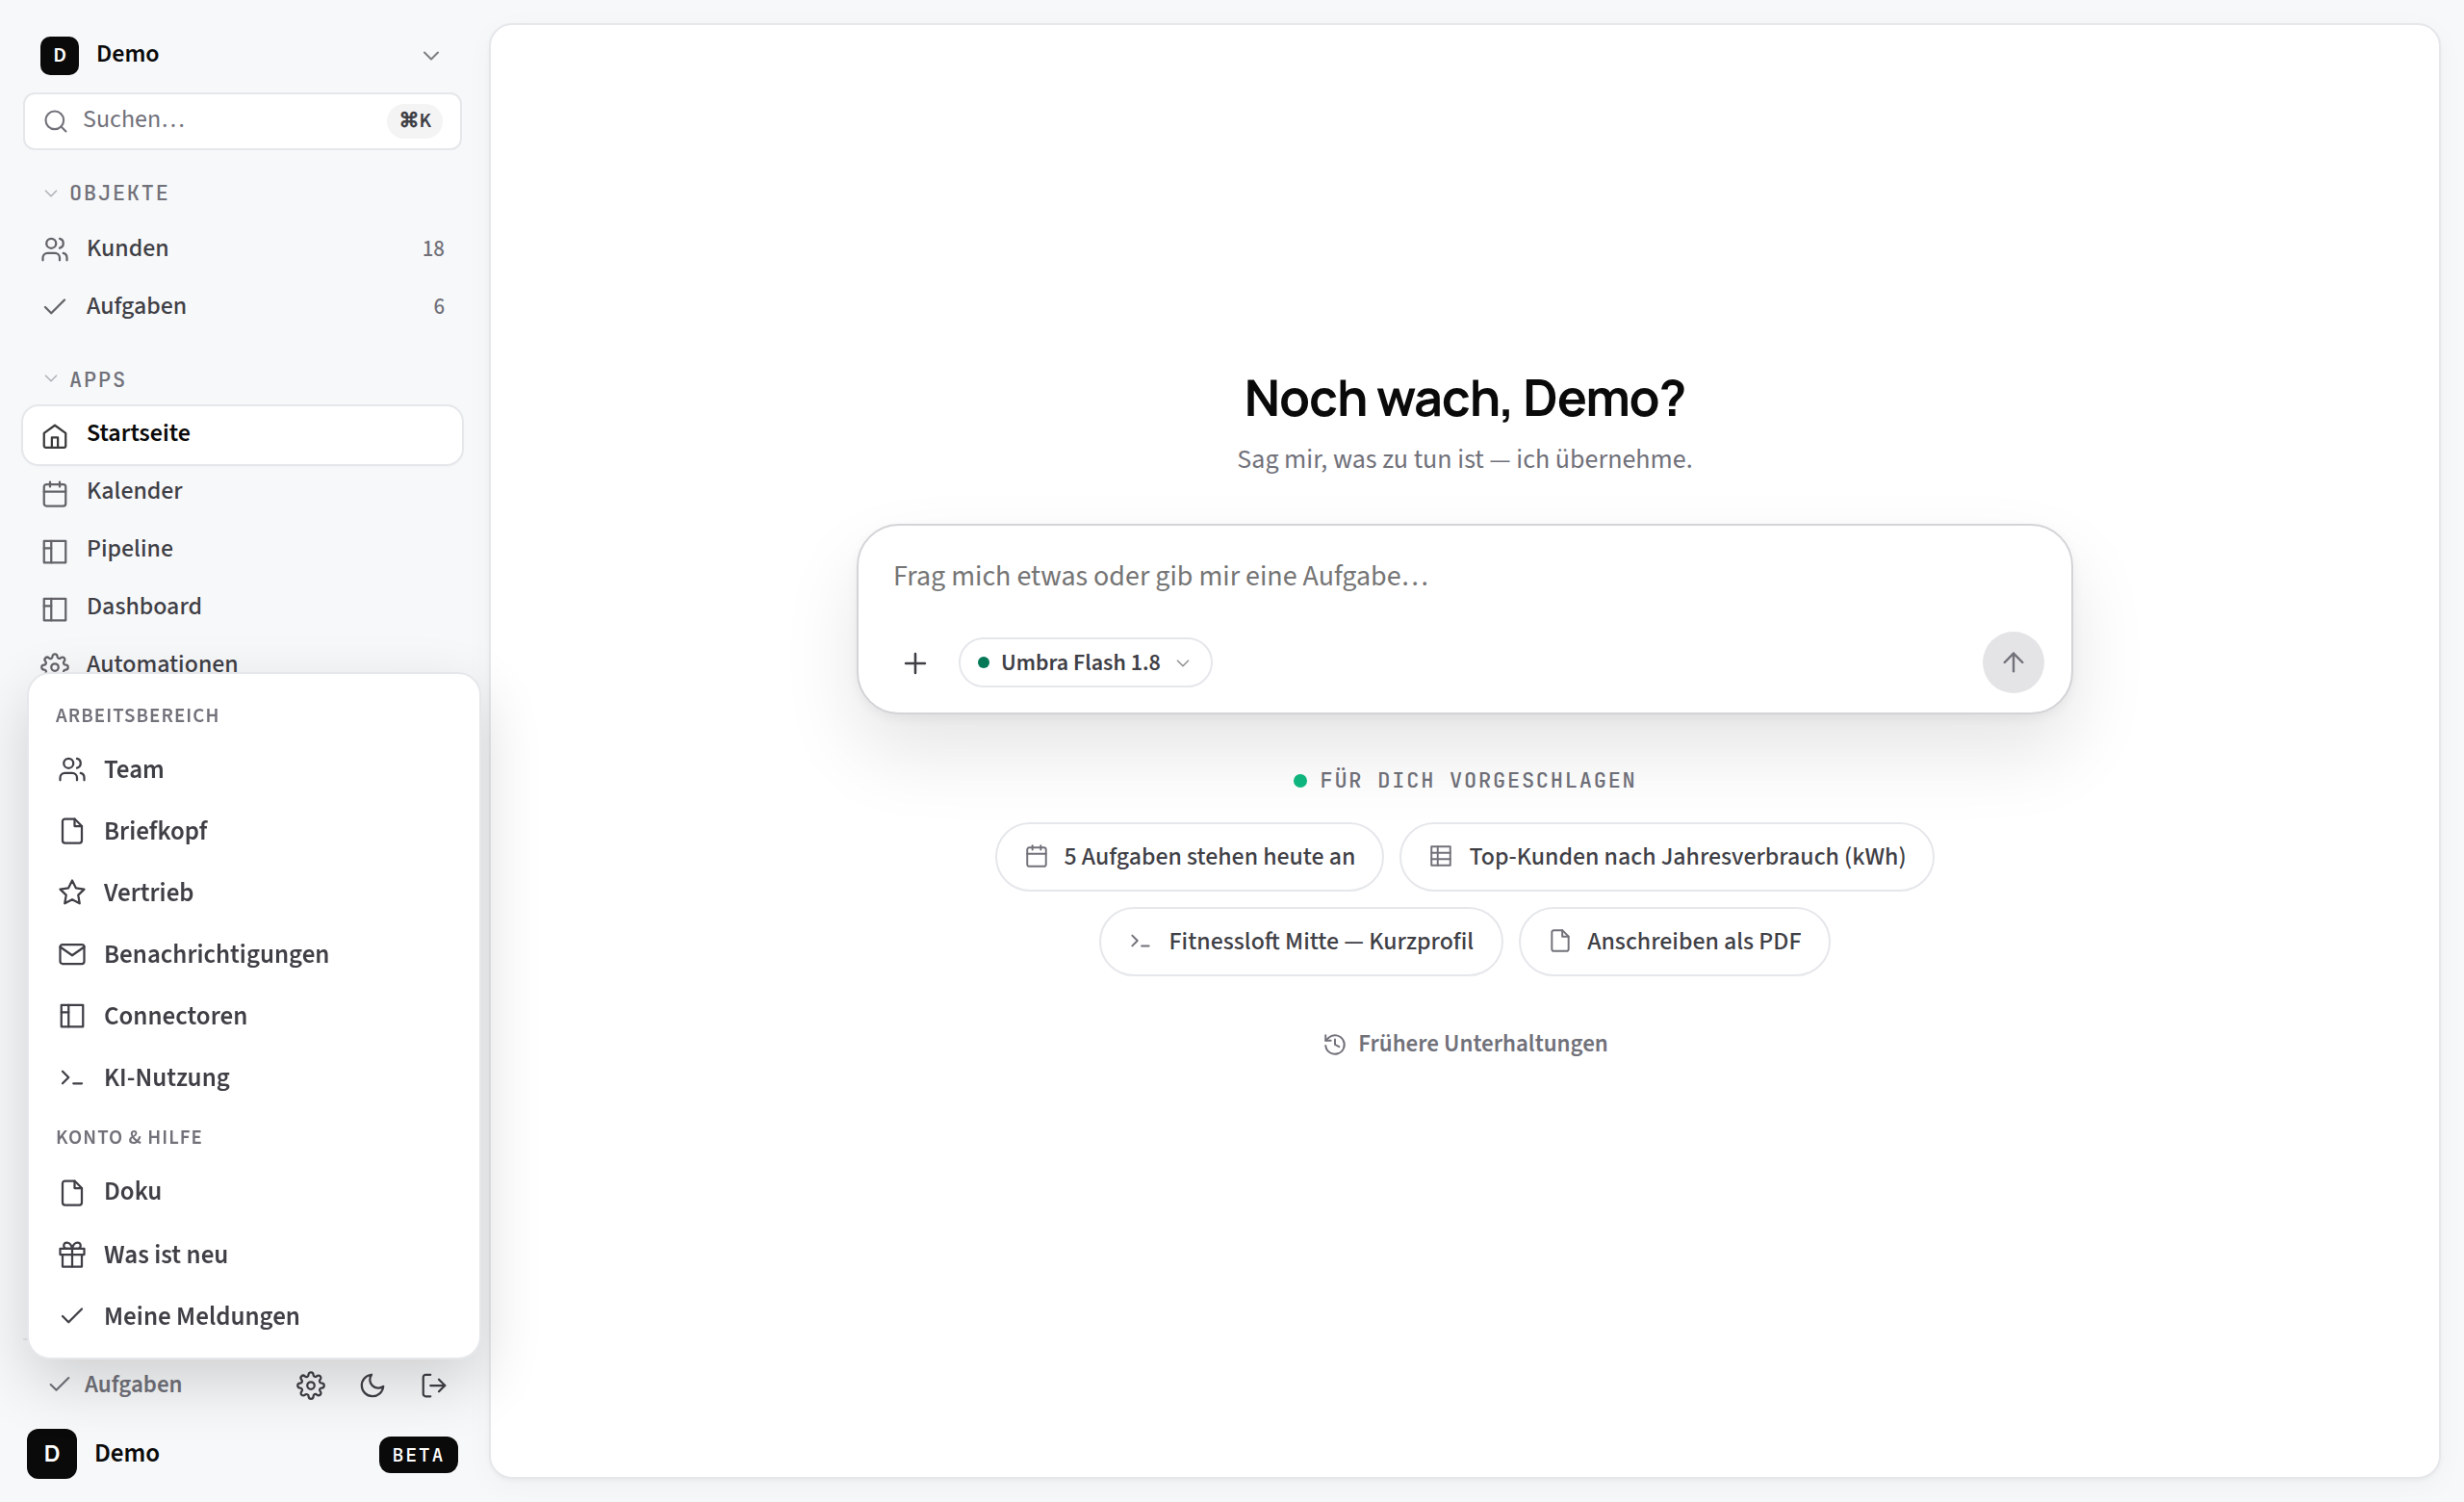
Task: Click suggestion '5 Aufgaben stehen heute an'
Action: [x=1189, y=857]
